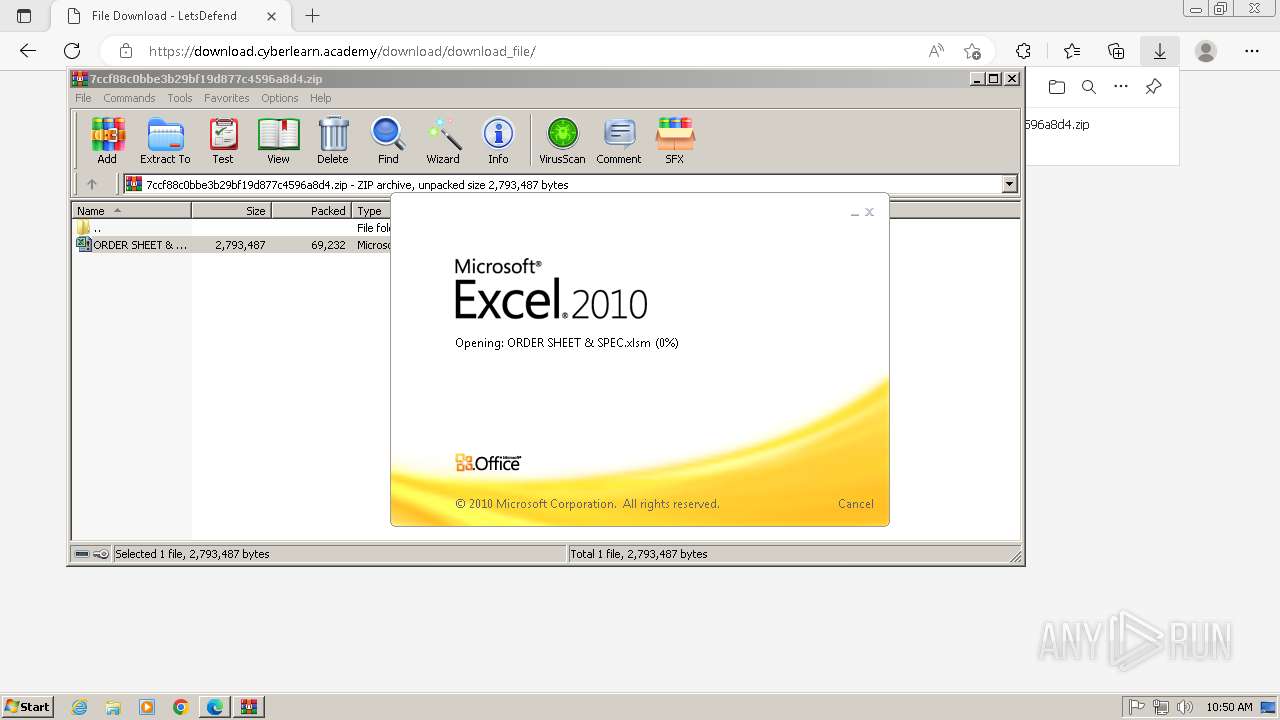Open browser tab actions menu icon
This screenshot has height=720, width=1280.
tap(24, 16)
